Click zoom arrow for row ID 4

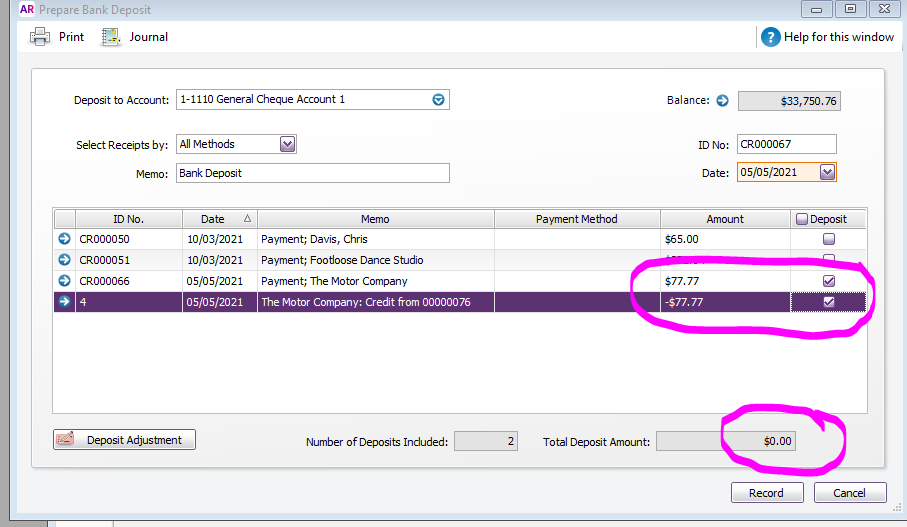pyautogui.click(x=65, y=302)
